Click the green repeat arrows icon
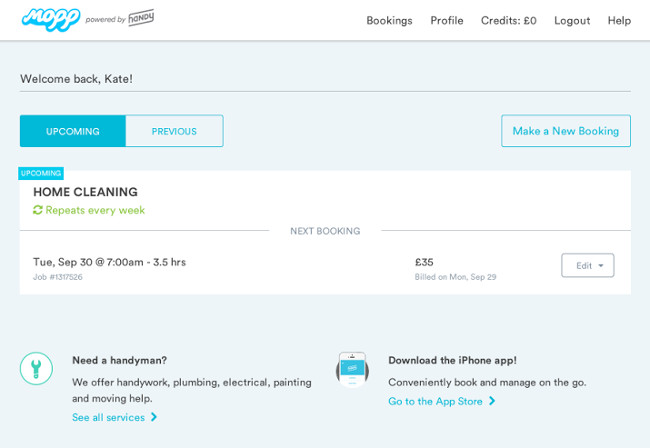This screenshot has height=448, width=650. (38, 210)
